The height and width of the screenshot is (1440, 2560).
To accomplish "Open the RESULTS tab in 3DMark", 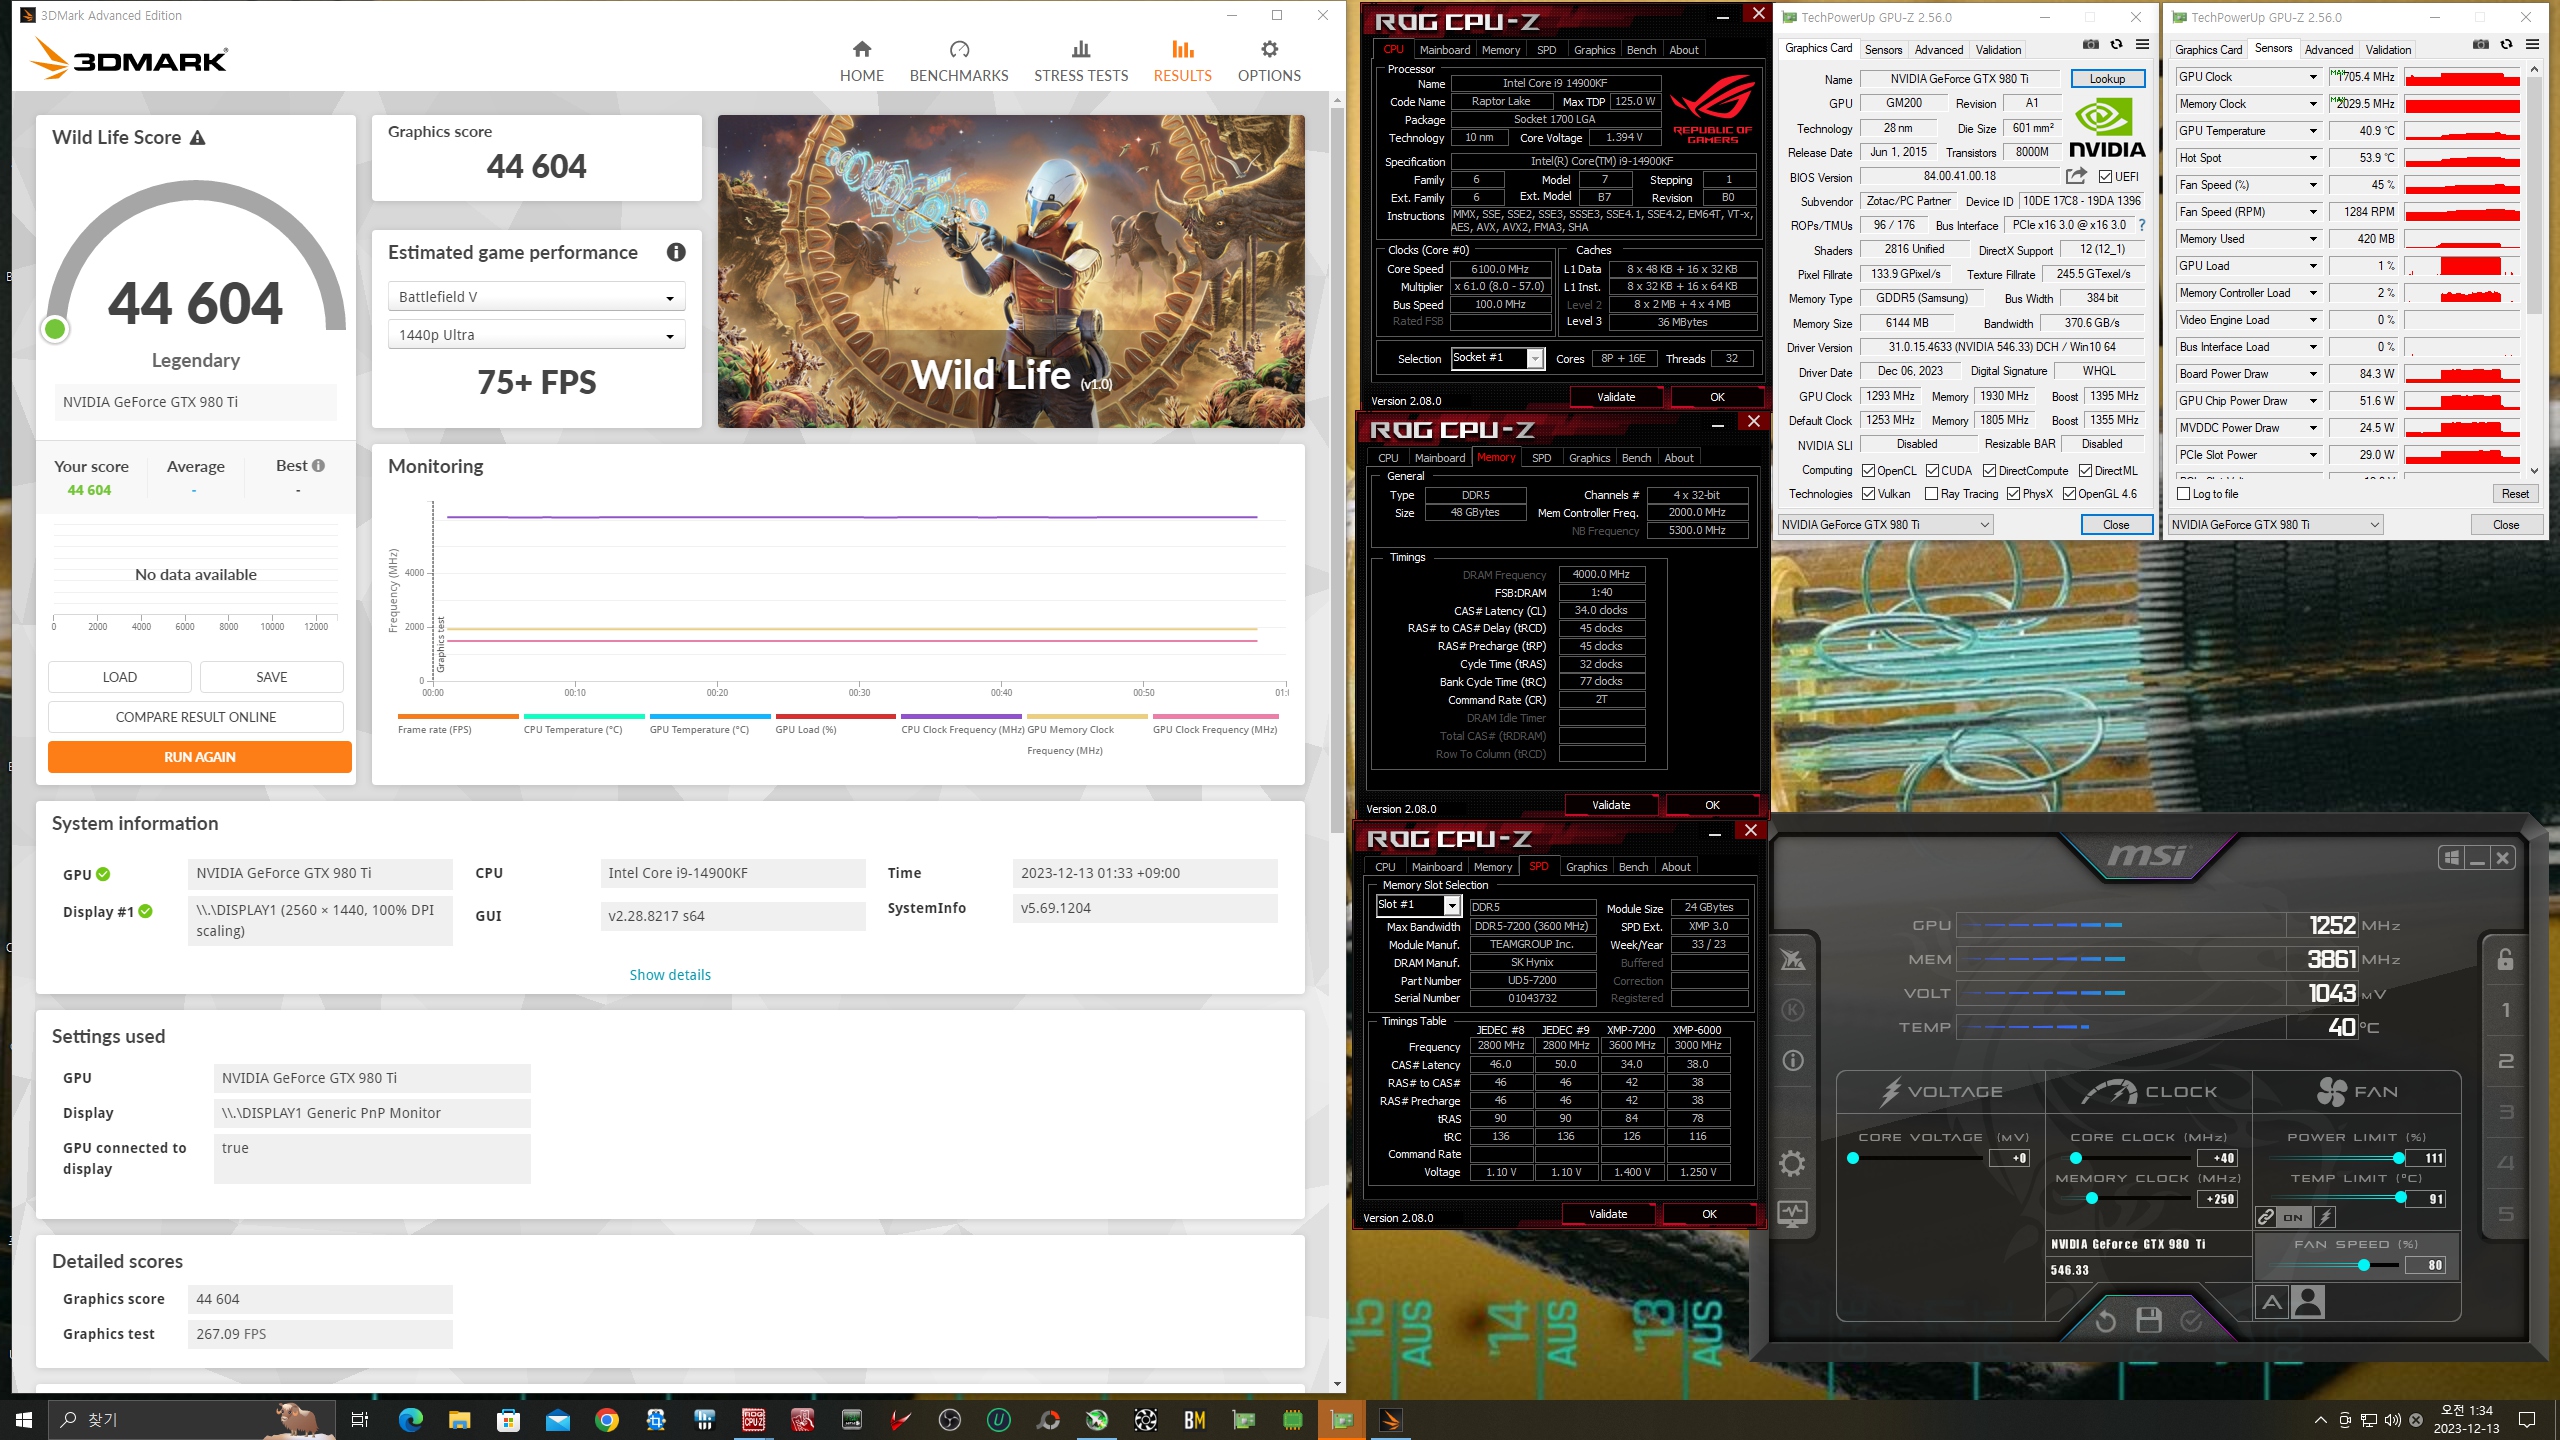I will [x=1182, y=61].
